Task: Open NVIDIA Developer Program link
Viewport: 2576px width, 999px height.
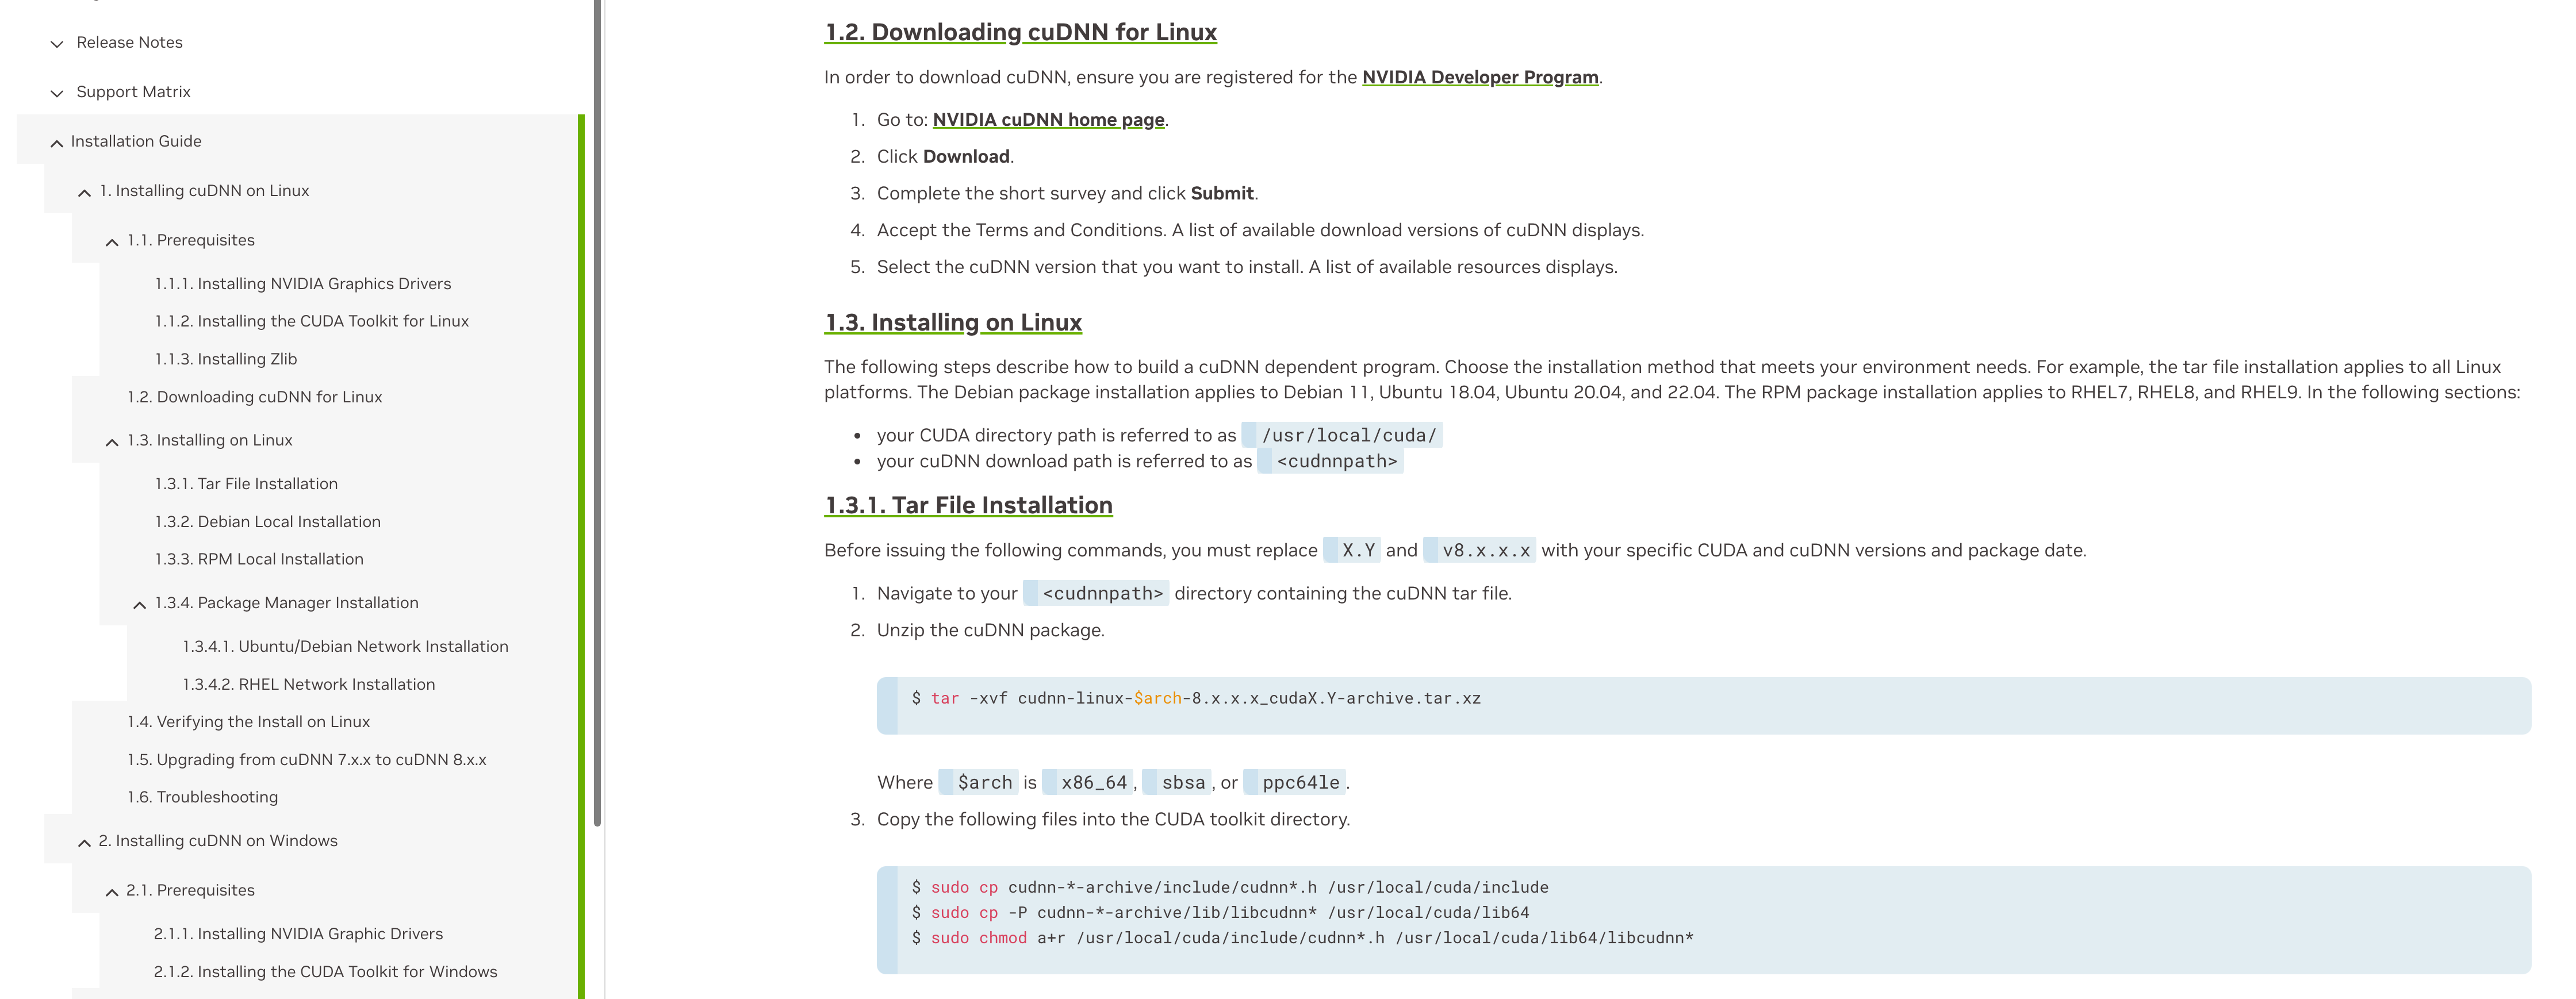Action: 1479,78
